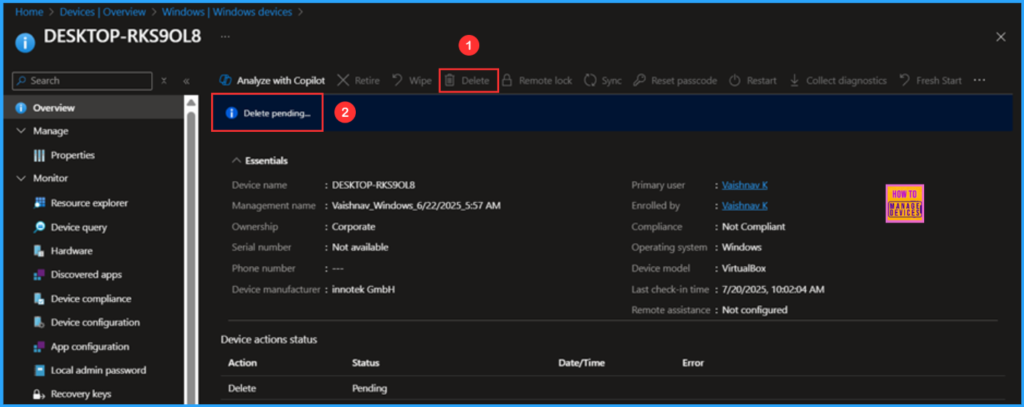The width and height of the screenshot is (1024, 407).
Task: Open the ellipsis next to device title
Action: [225, 37]
